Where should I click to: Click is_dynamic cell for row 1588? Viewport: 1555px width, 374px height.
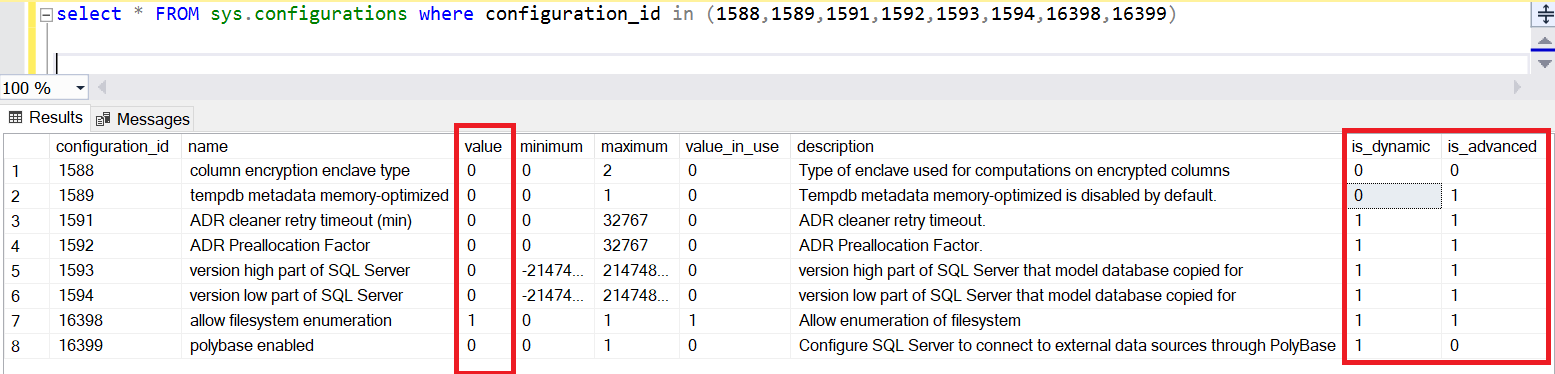point(1393,171)
